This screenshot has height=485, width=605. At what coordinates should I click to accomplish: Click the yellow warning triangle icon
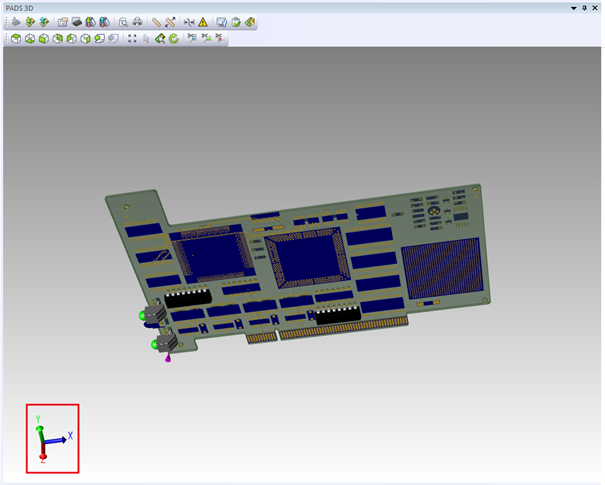(203, 22)
